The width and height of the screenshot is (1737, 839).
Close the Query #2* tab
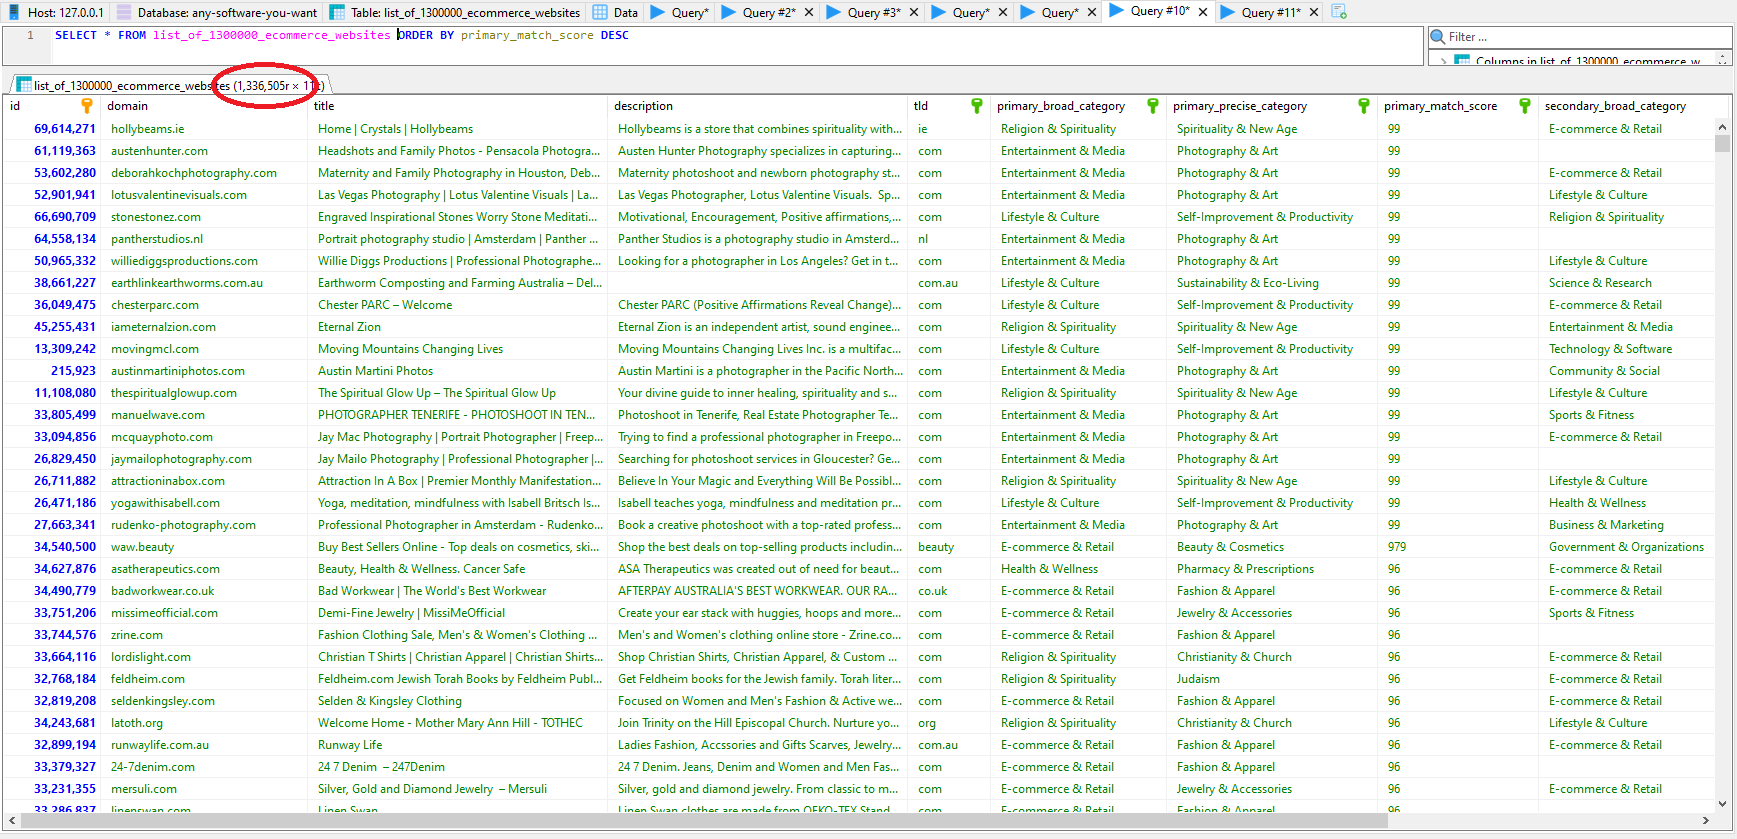pyautogui.click(x=809, y=12)
